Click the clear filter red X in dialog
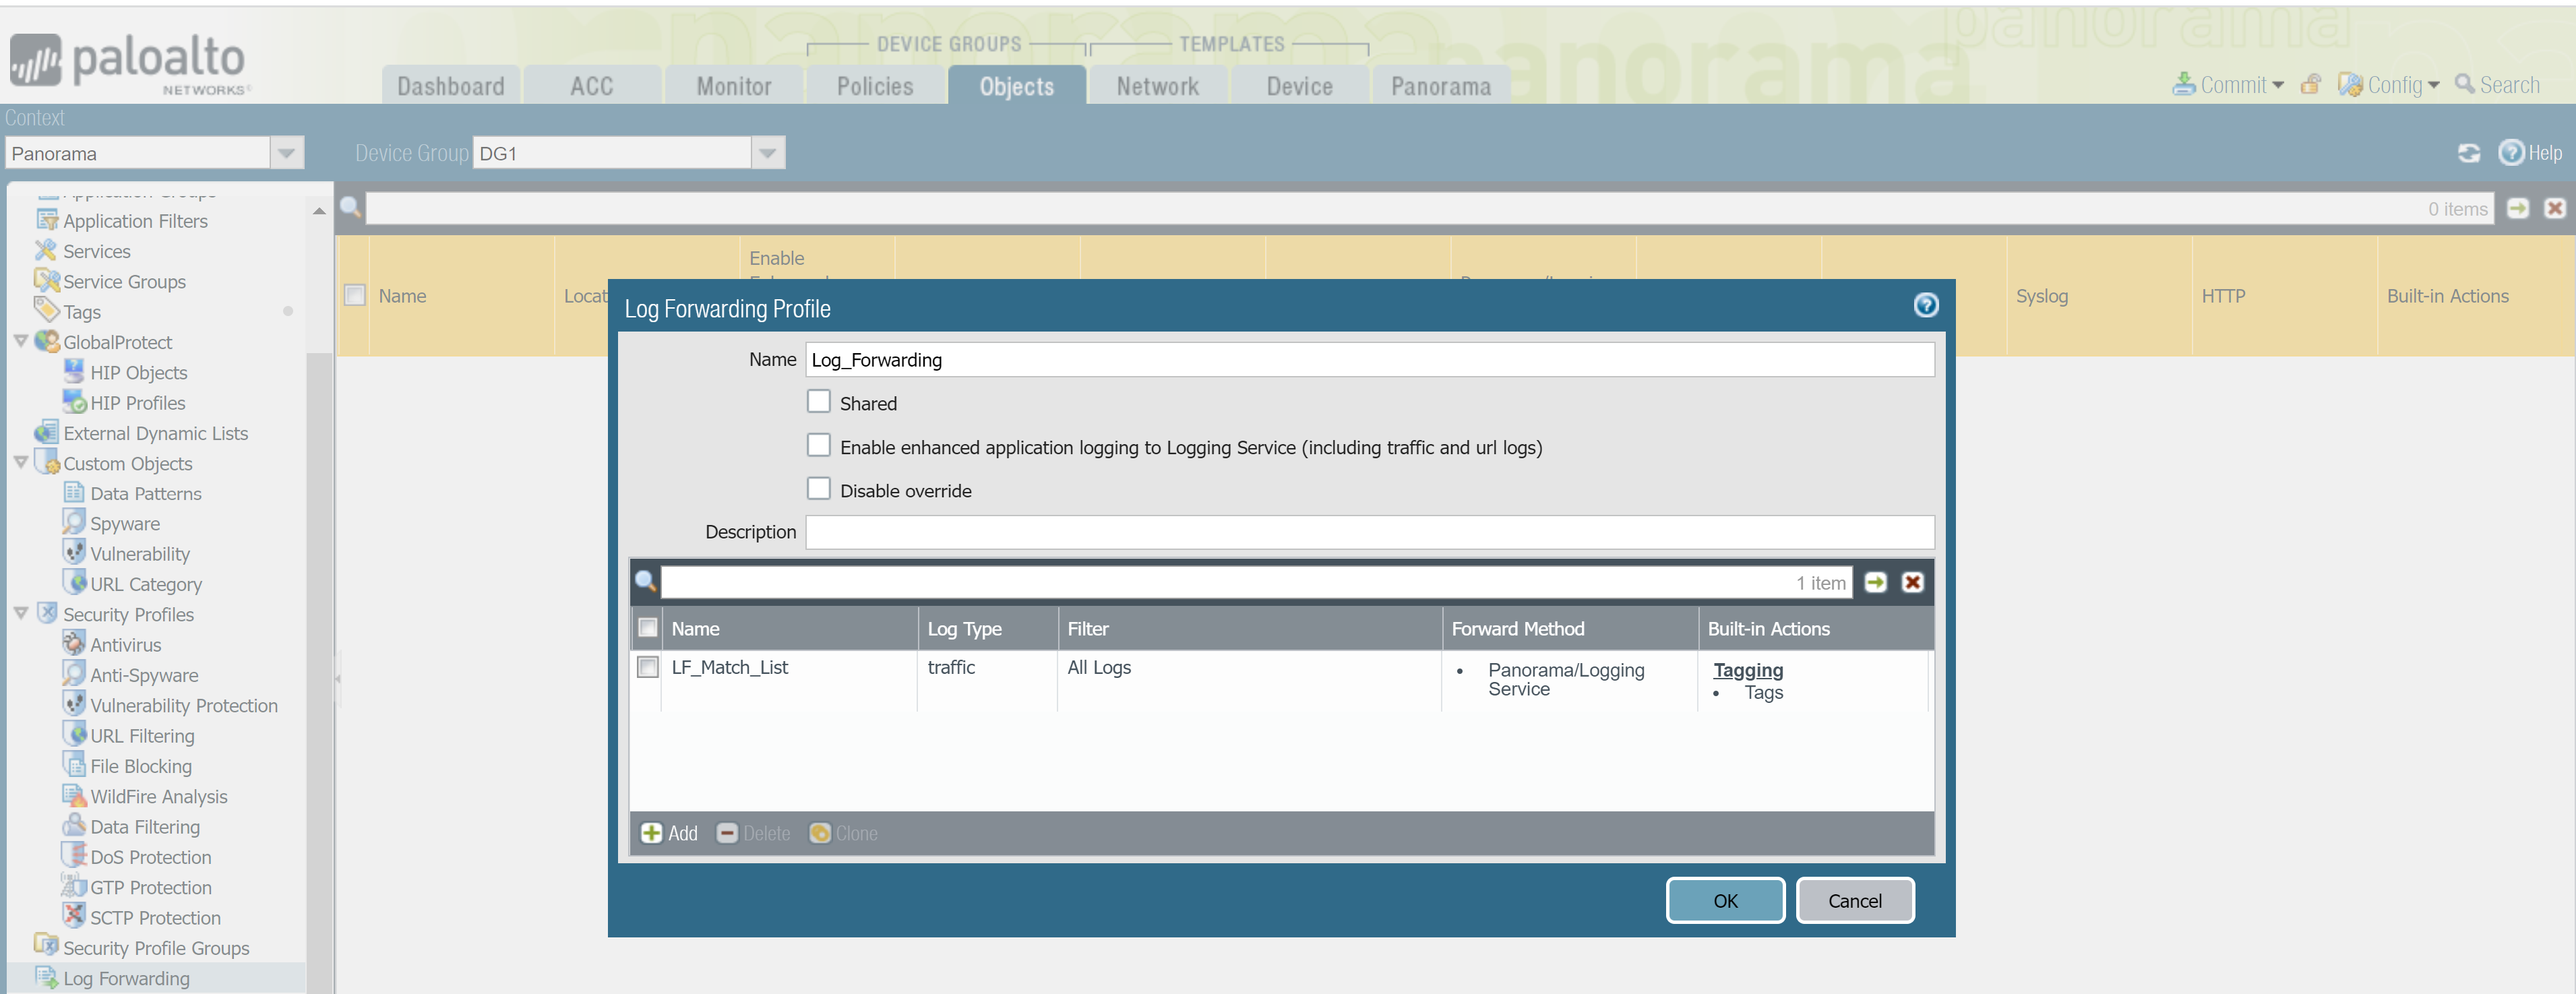Image resolution: width=2576 pixels, height=994 pixels. (1912, 582)
